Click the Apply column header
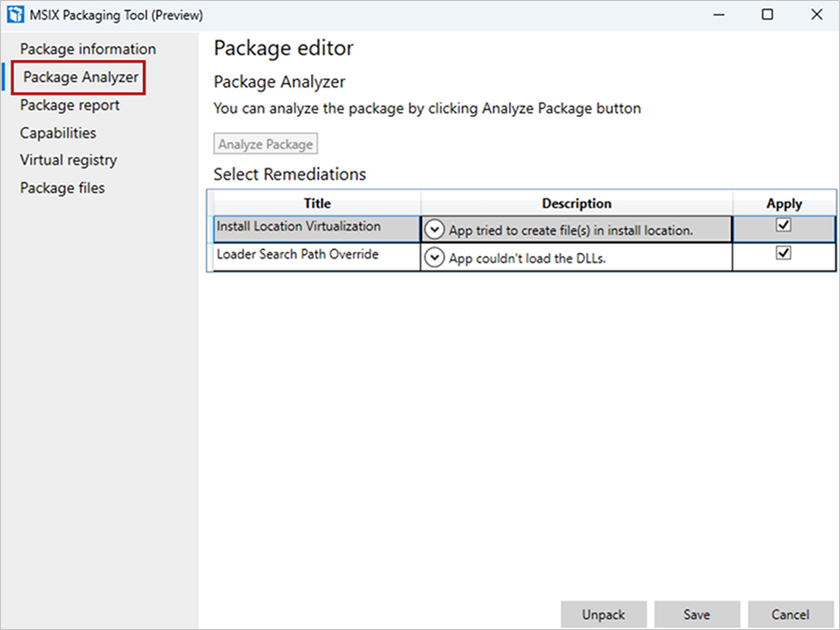The height and width of the screenshot is (630, 840). (x=784, y=203)
